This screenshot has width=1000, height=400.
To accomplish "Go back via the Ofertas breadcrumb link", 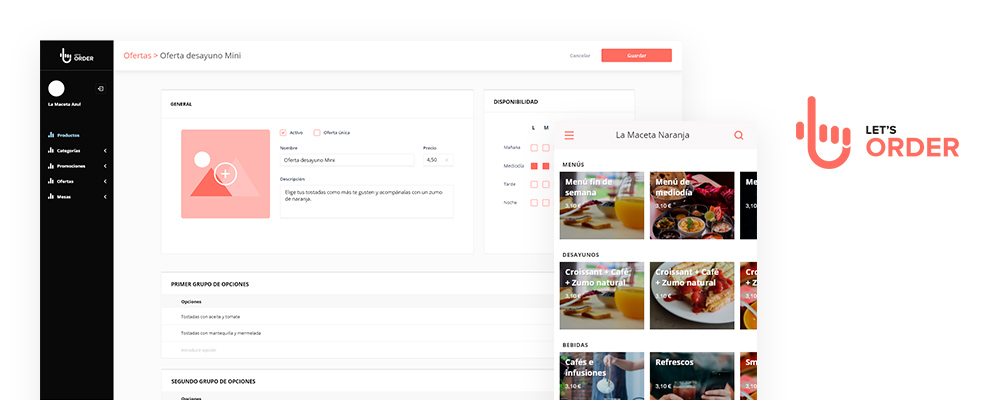I will pyautogui.click(x=137, y=56).
